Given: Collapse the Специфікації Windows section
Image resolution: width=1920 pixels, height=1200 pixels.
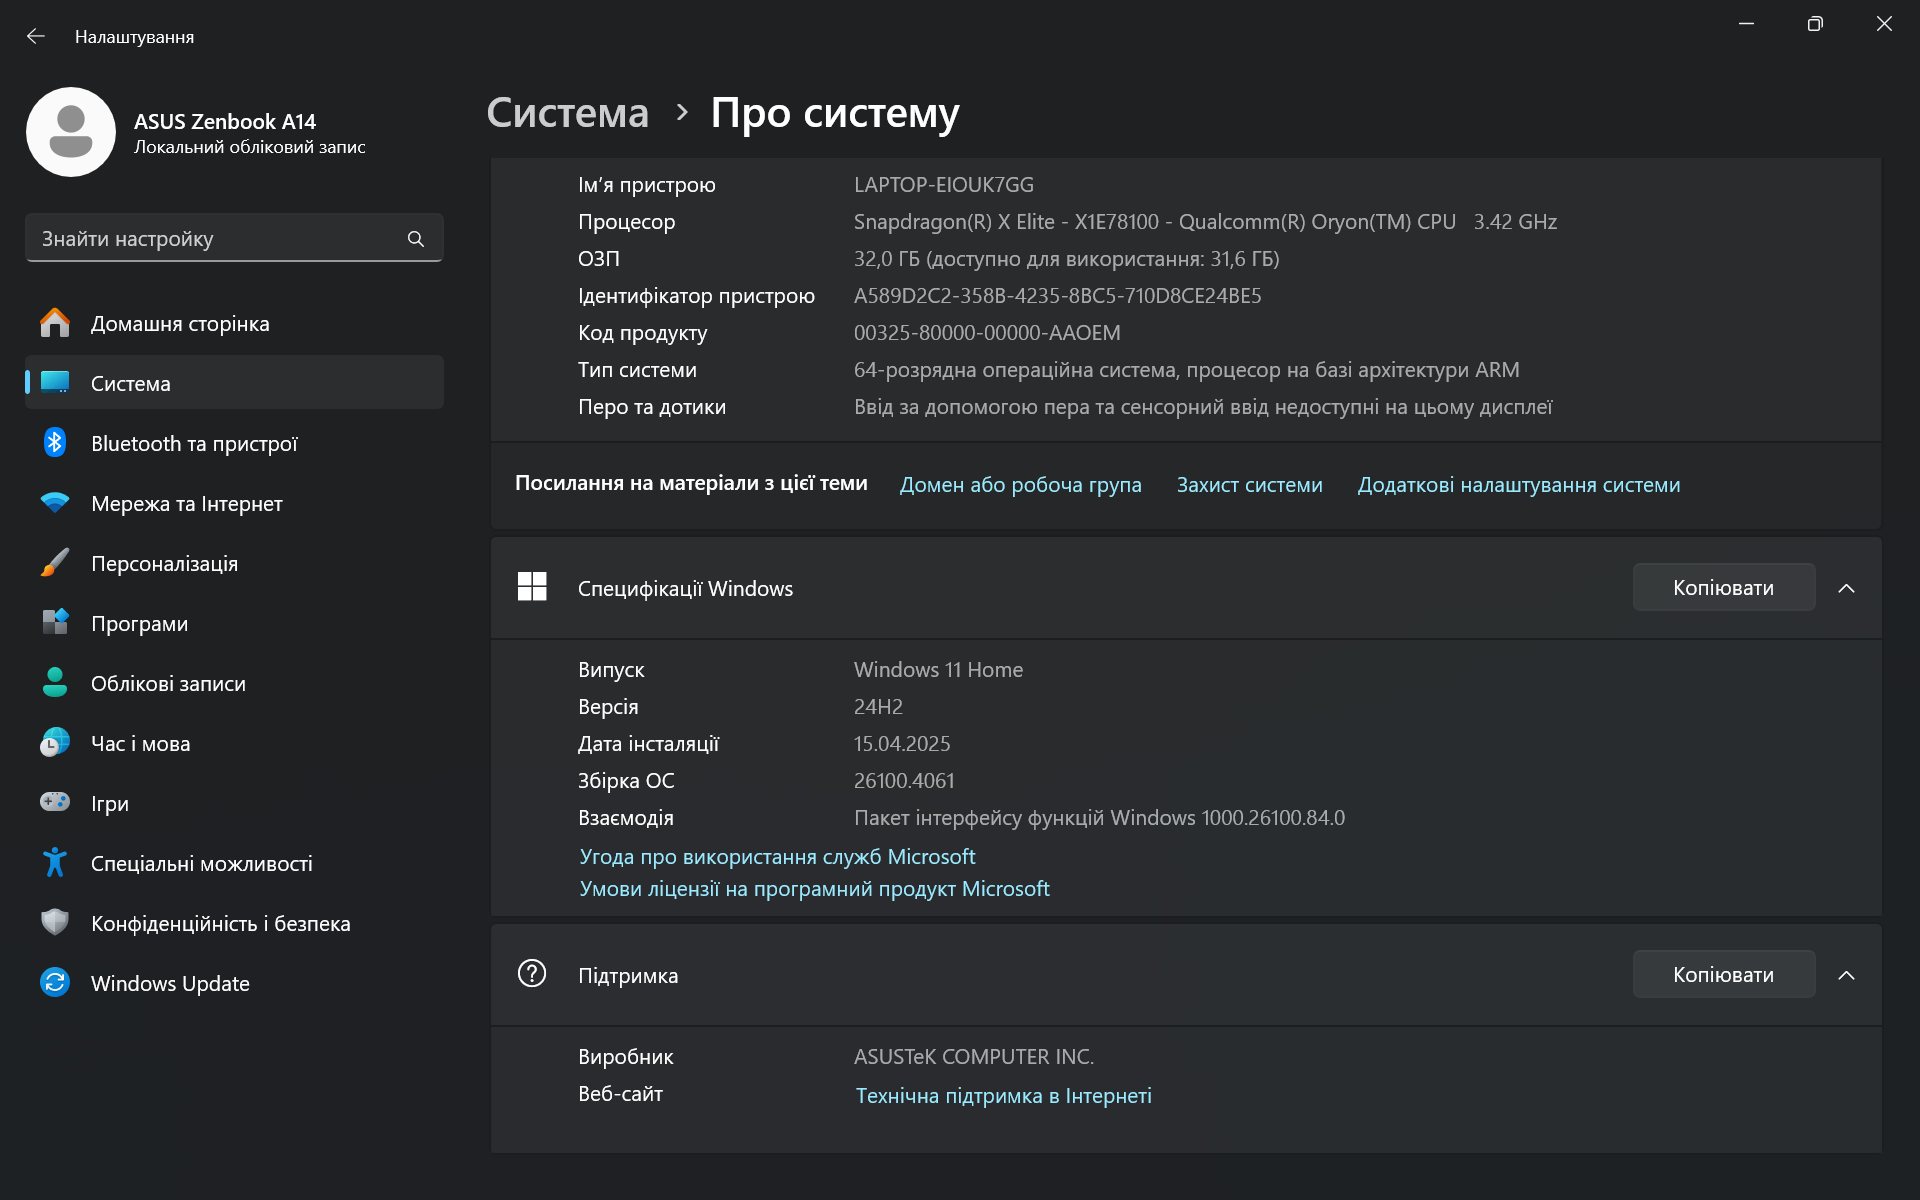Looking at the screenshot, I should 1846,588.
